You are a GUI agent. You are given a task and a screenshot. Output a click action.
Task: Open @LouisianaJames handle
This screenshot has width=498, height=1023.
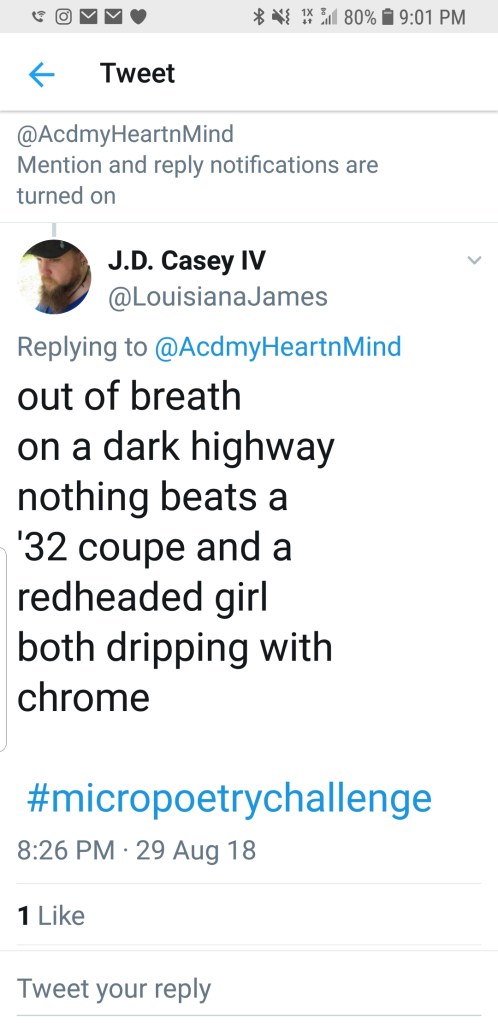pyautogui.click(x=217, y=297)
